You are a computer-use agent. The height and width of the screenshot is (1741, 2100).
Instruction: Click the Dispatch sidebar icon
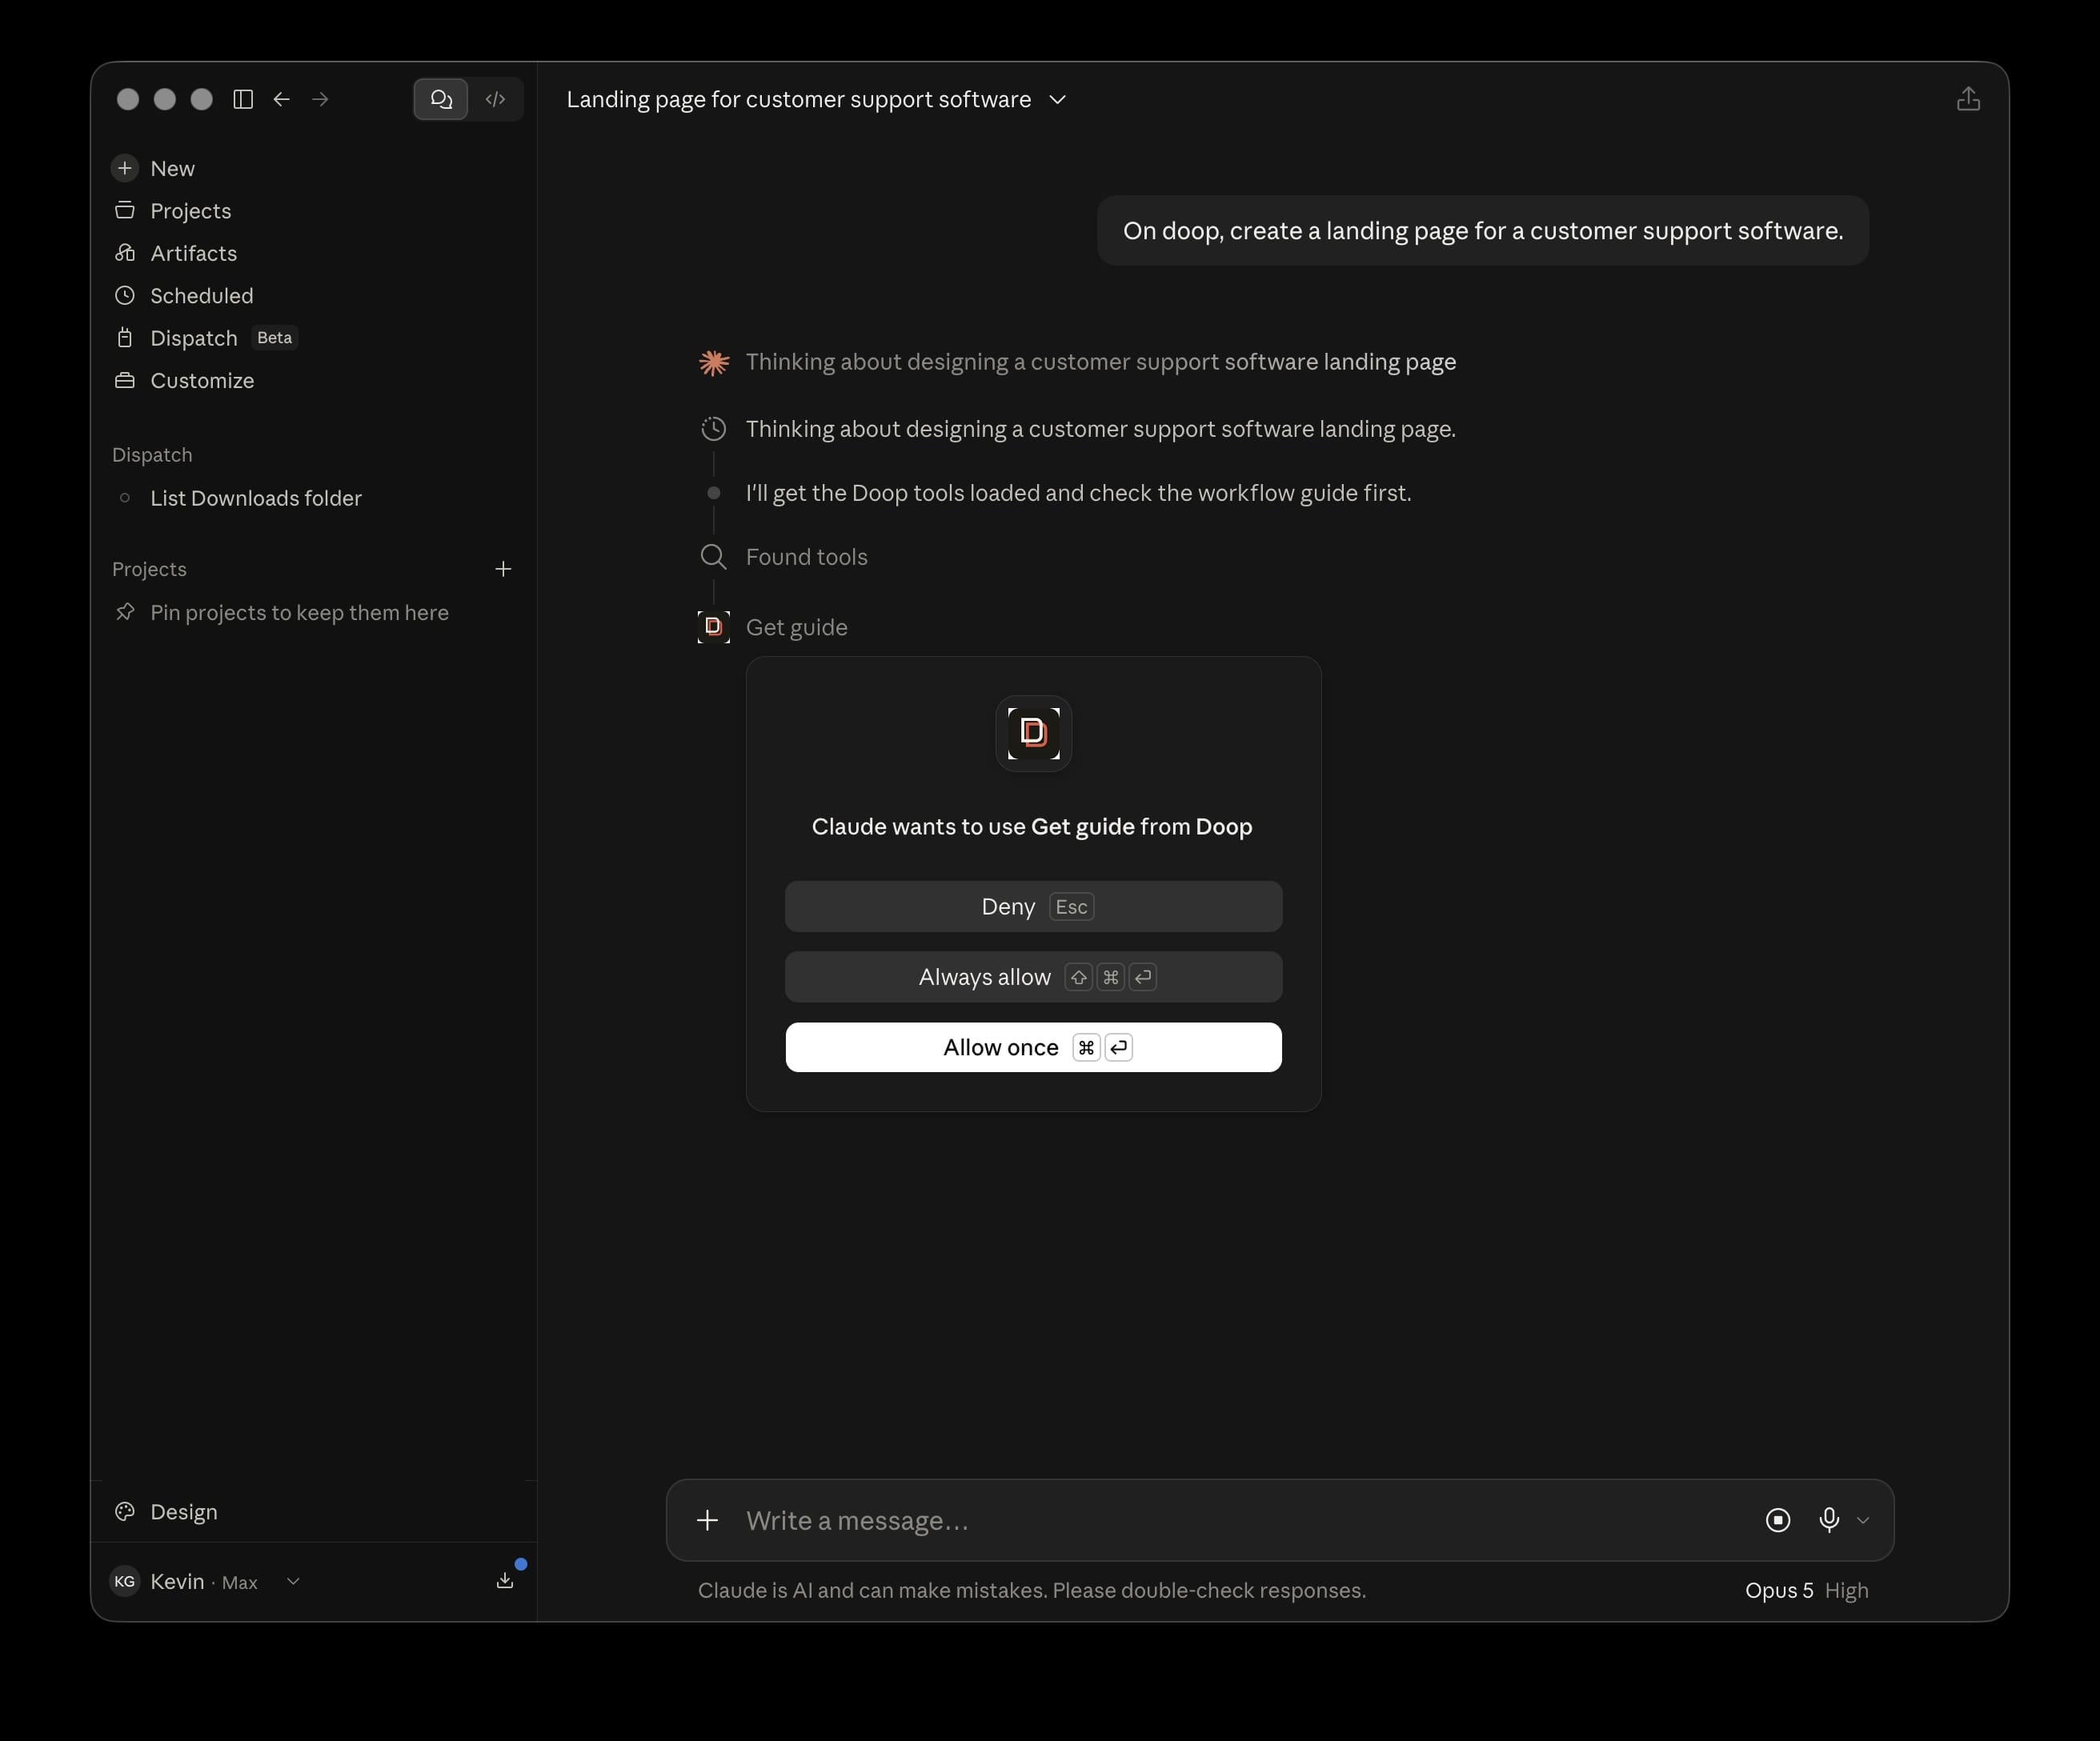125,338
